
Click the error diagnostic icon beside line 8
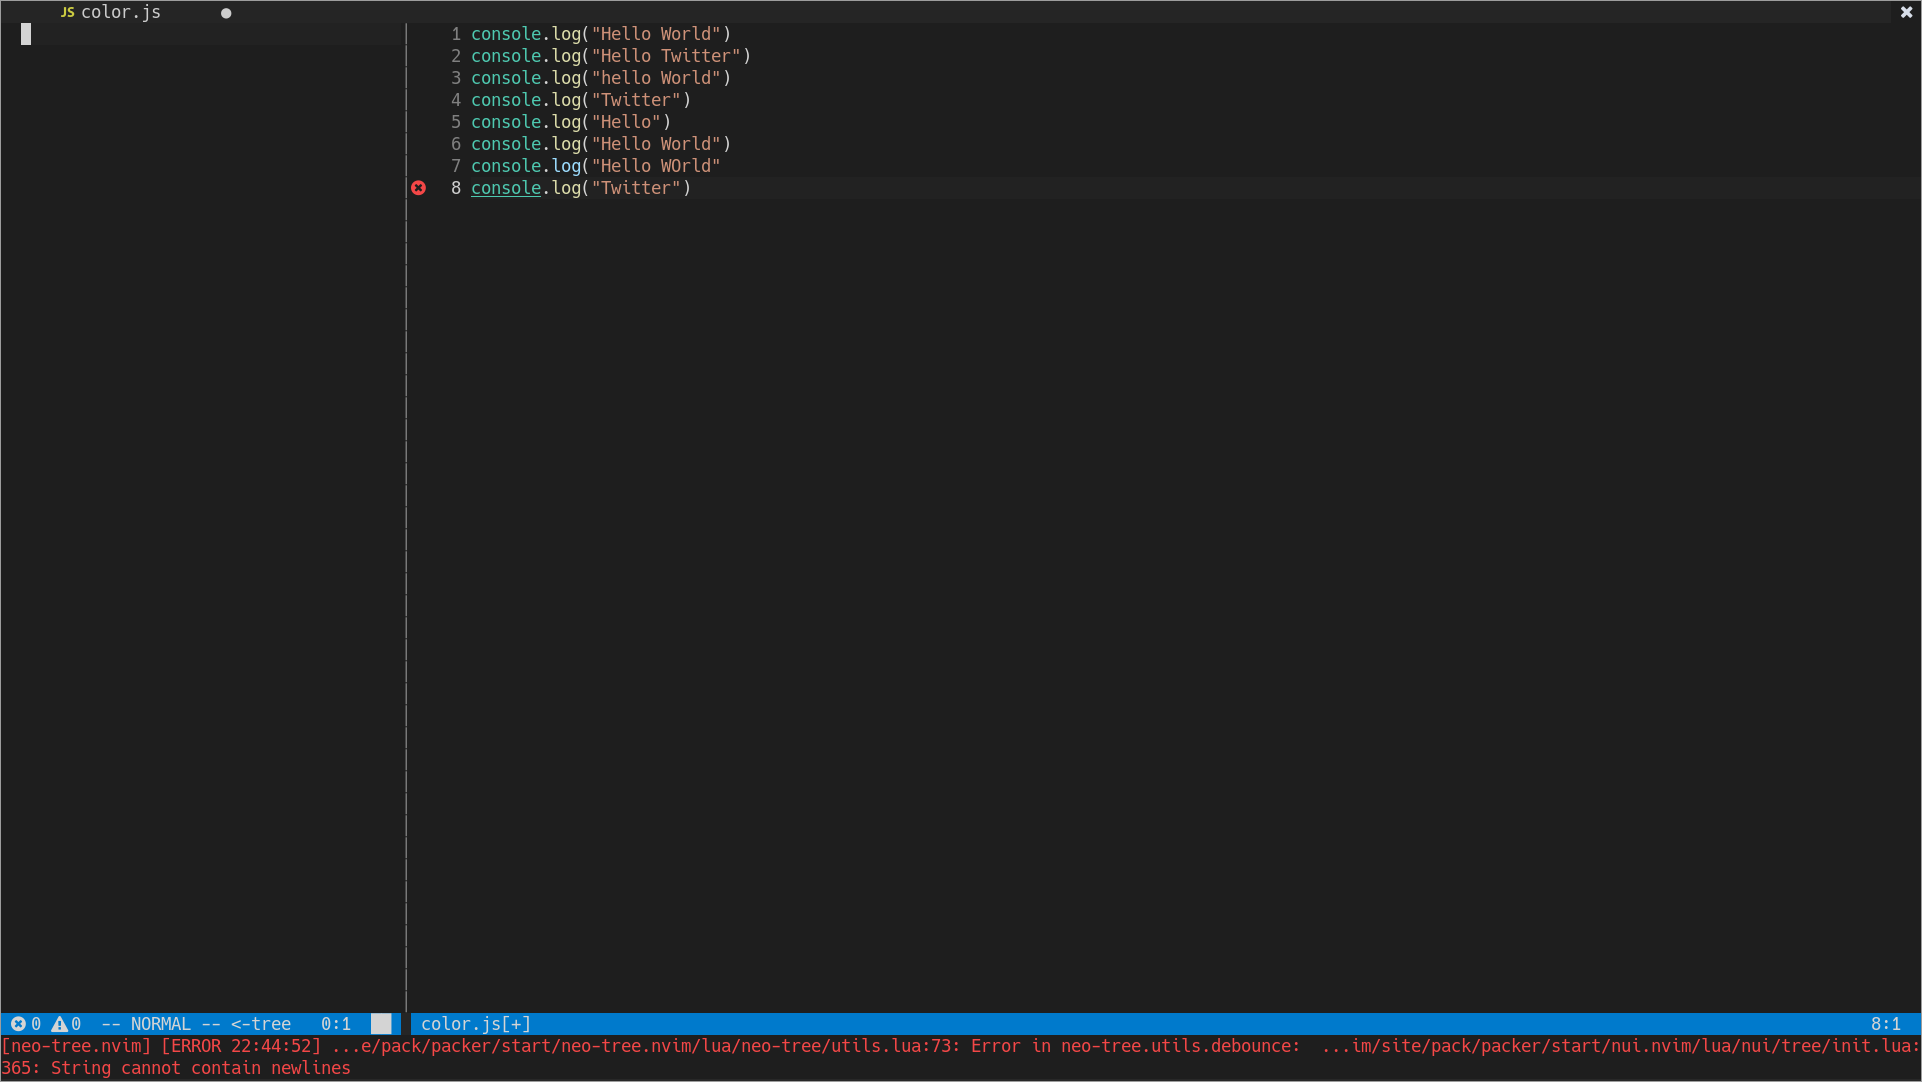[x=419, y=188]
